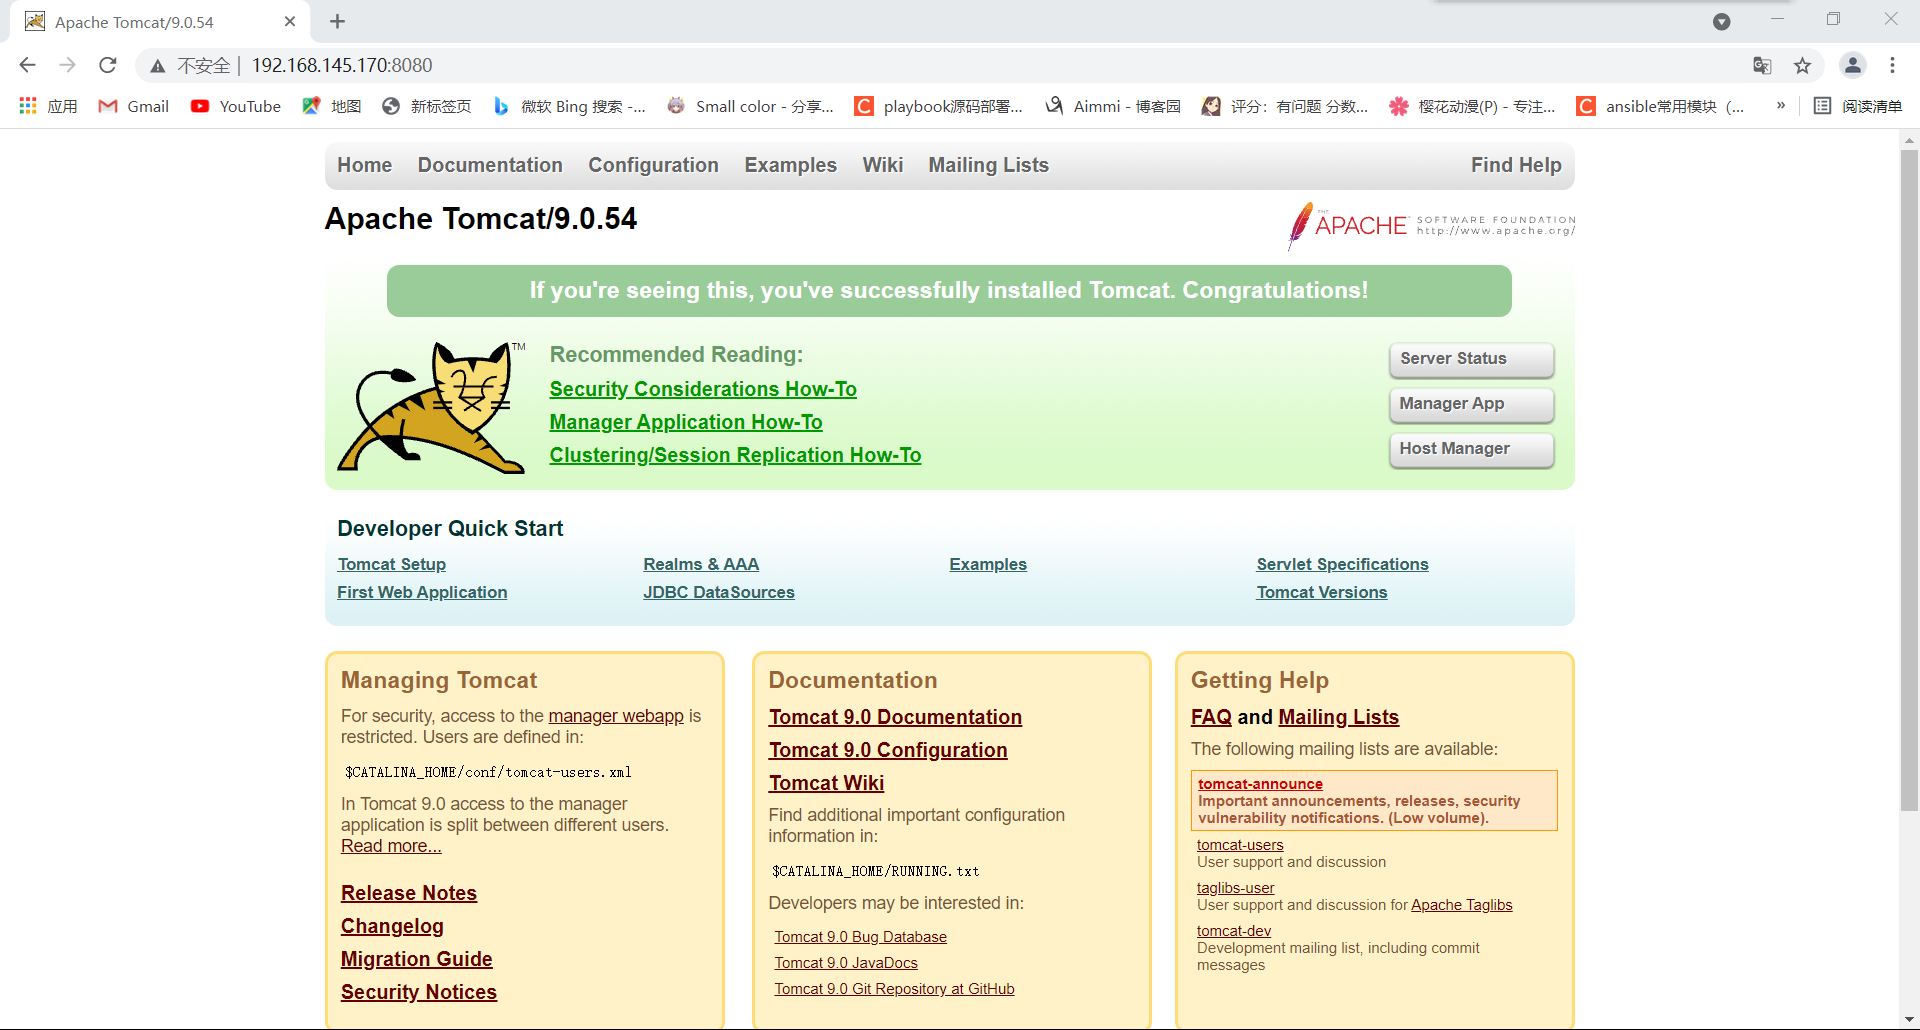
Task: Open the Mailing Lists navigation item
Action: tap(989, 165)
